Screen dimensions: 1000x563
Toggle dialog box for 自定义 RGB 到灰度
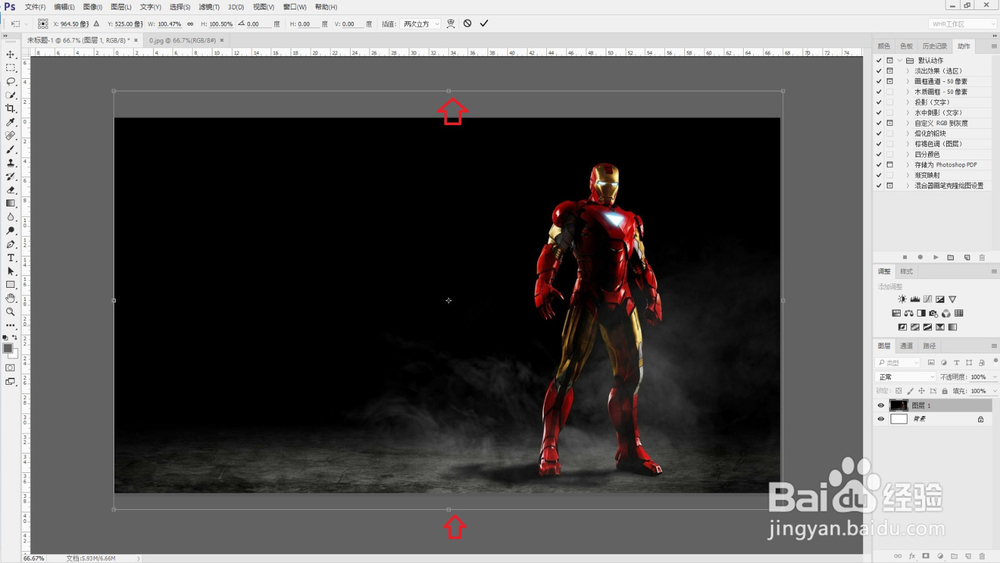pos(890,123)
